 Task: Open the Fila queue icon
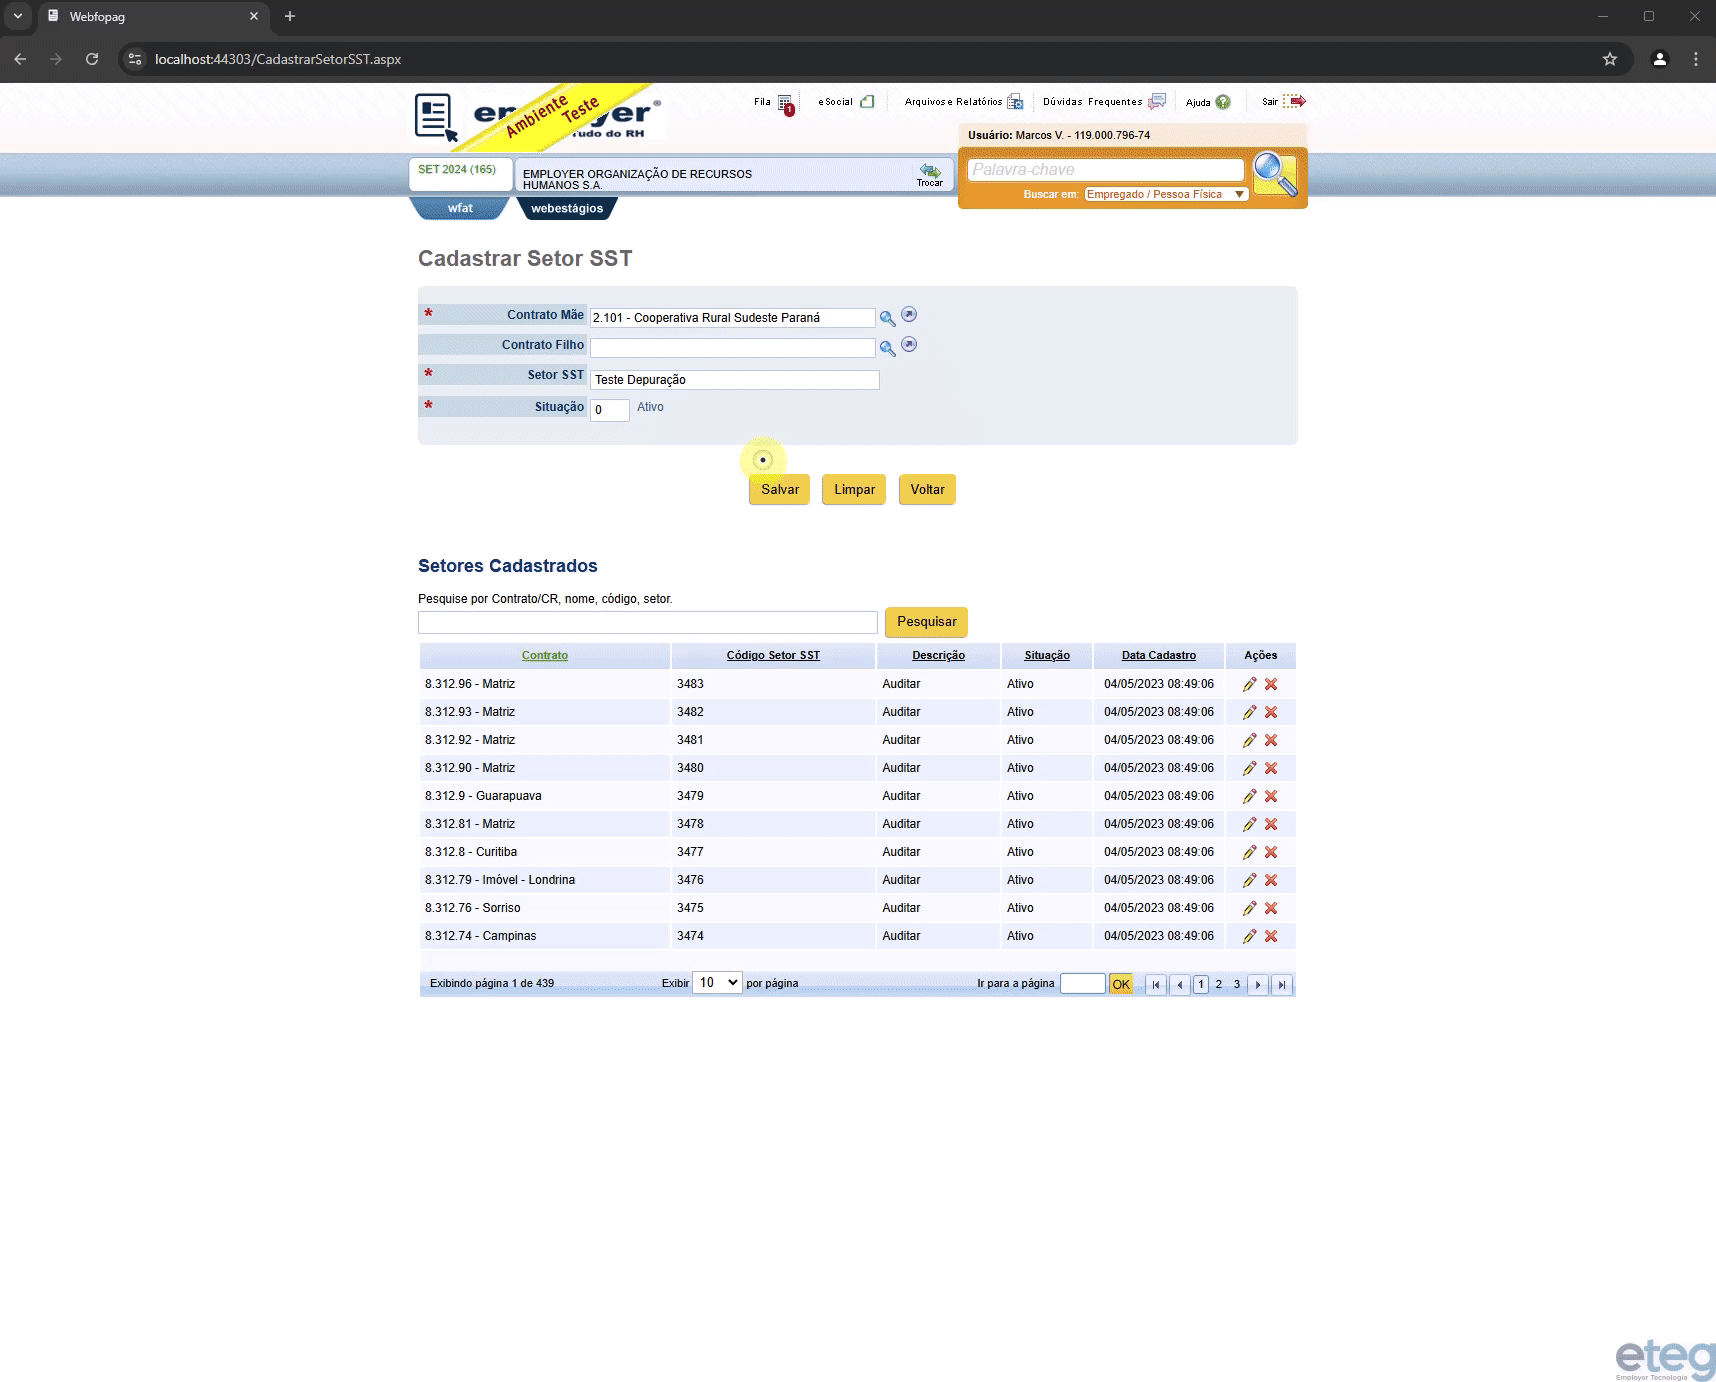[x=786, y=103]
